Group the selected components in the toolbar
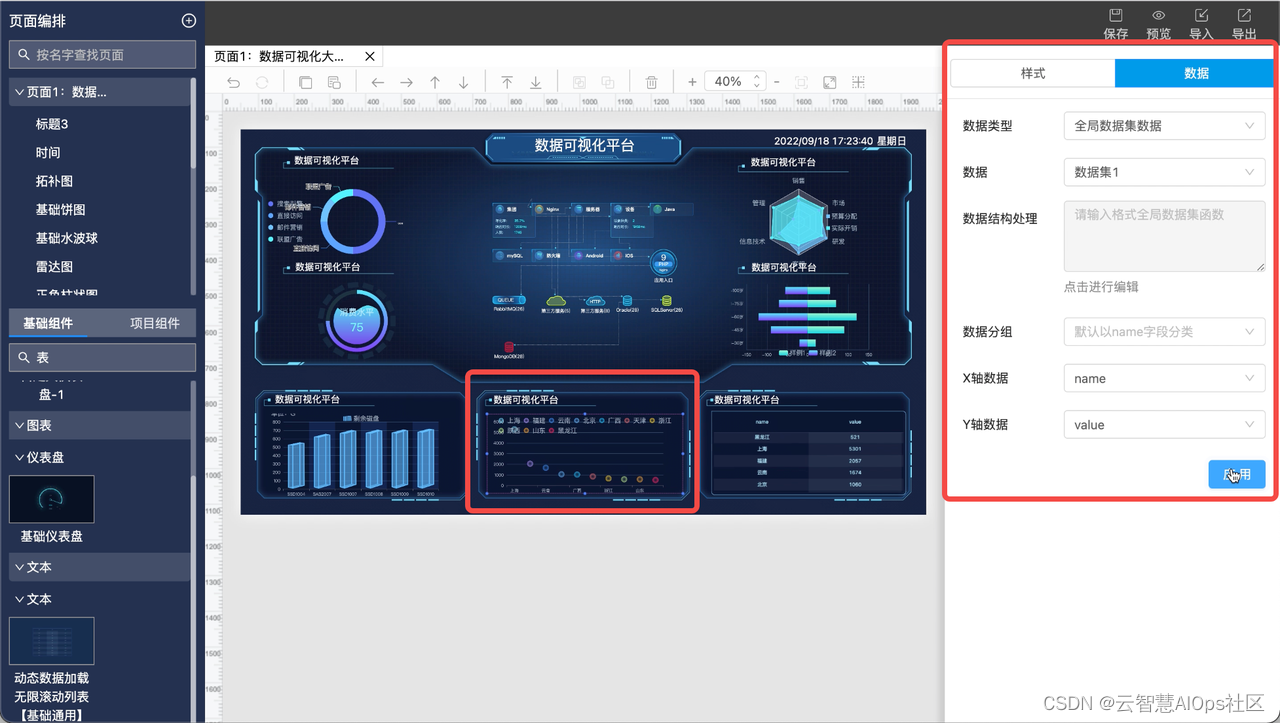 point(579,82)
